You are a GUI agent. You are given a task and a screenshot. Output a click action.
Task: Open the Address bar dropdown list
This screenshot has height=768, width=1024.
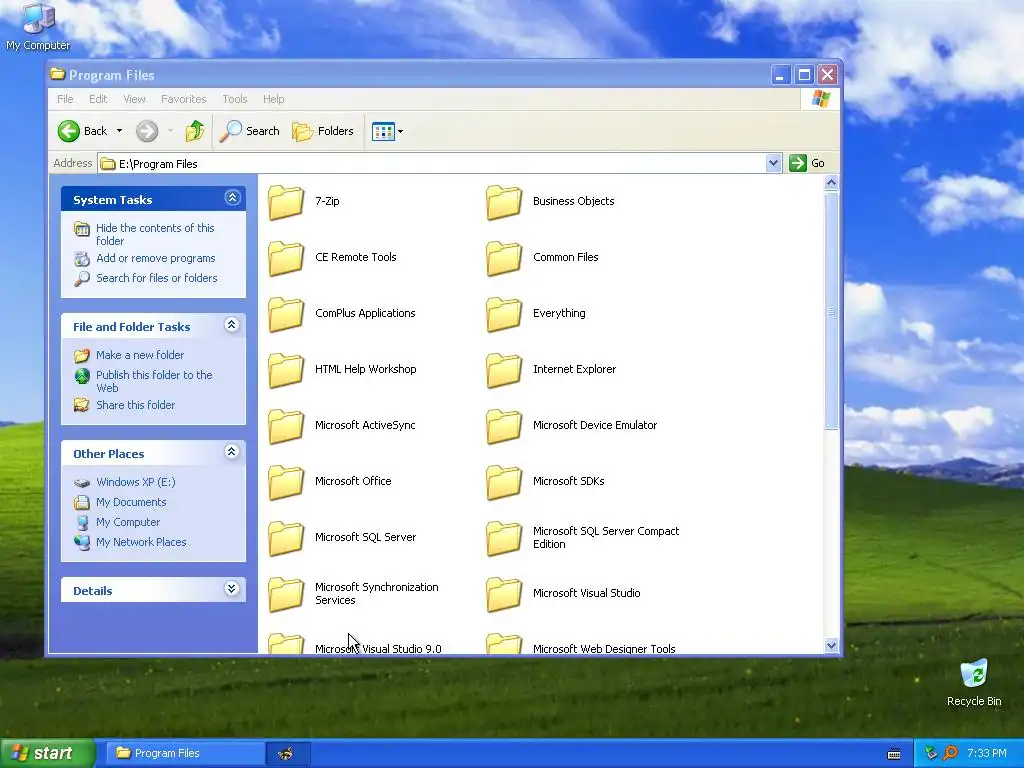(773, 163)
